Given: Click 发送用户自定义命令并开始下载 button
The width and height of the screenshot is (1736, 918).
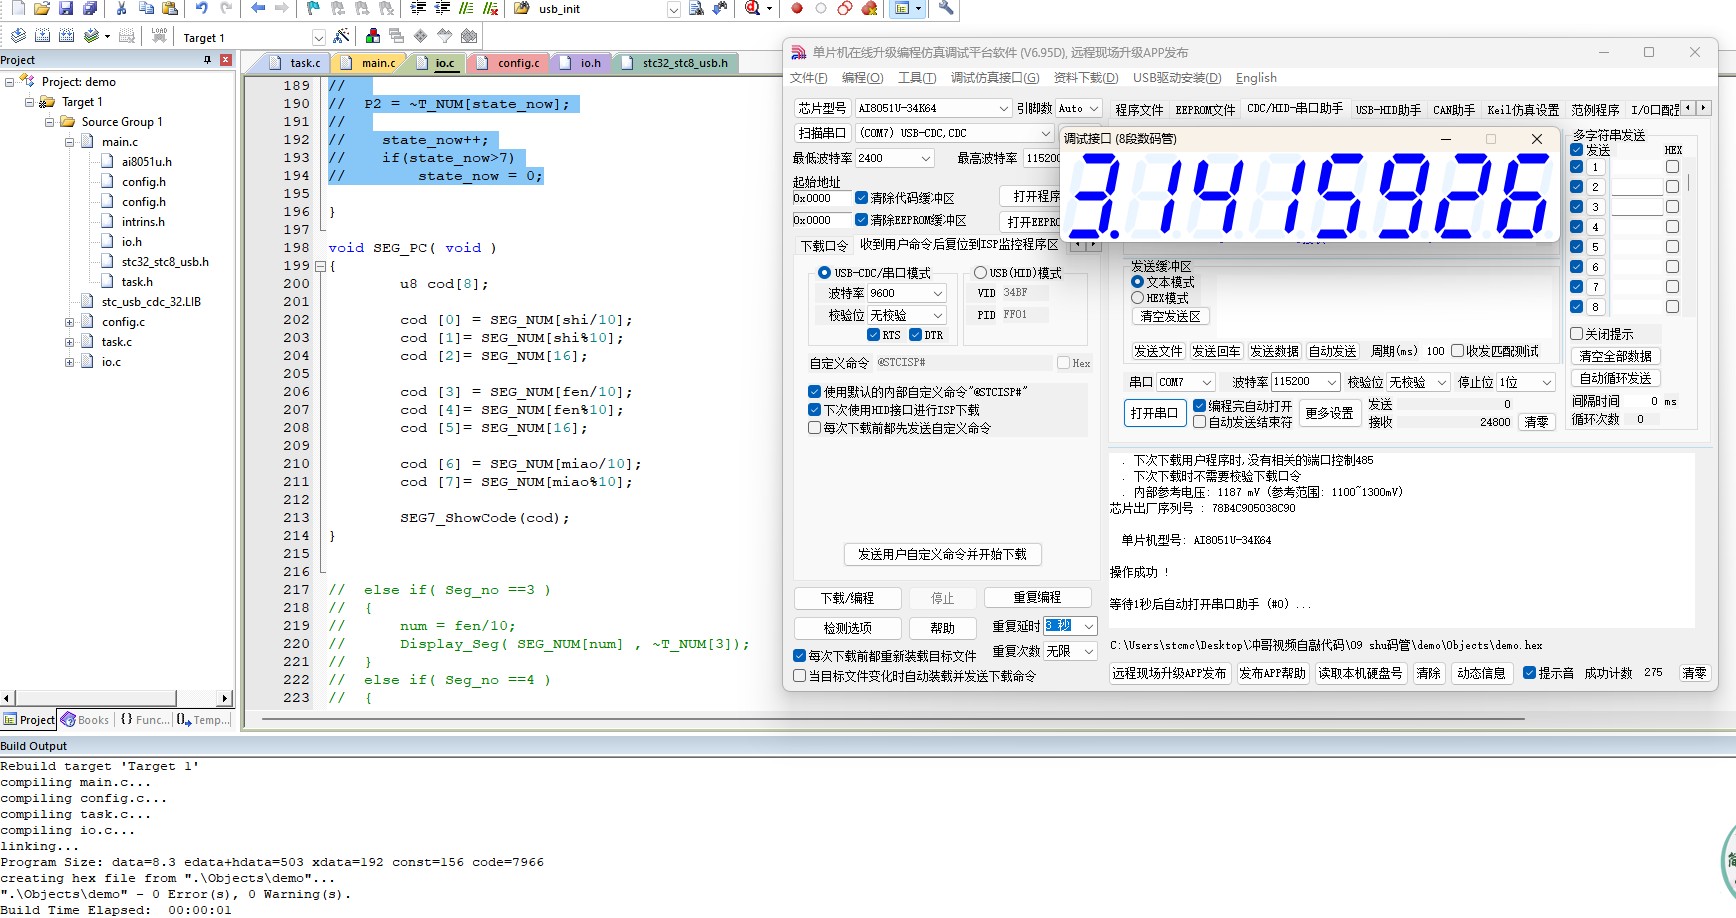Looking at the screenshot, I should (x=942, y=554).
